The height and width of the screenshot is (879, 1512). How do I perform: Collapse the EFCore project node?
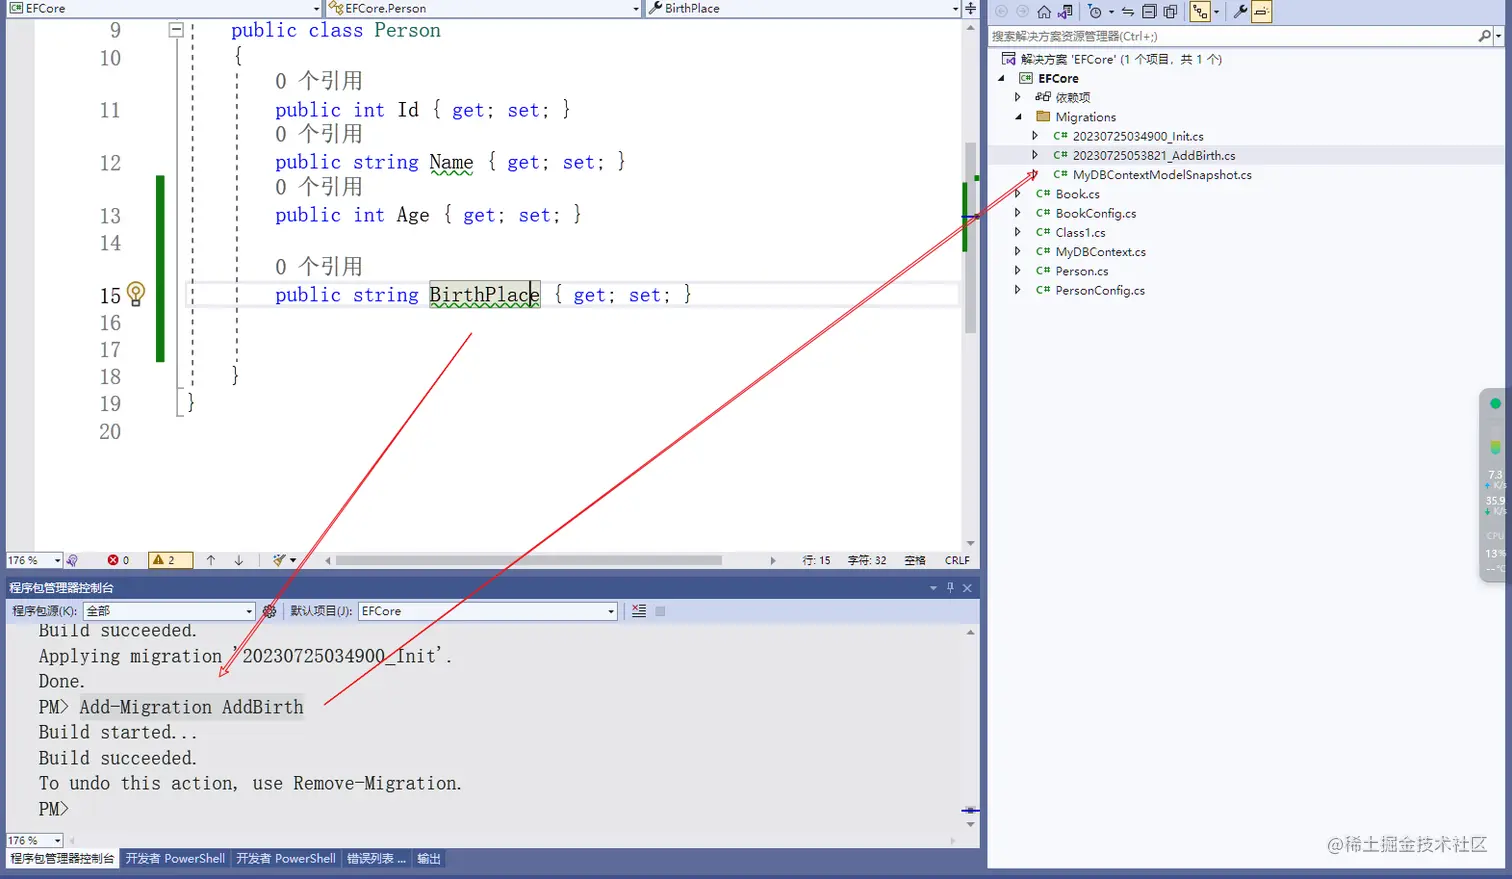tap(1001, 78)
